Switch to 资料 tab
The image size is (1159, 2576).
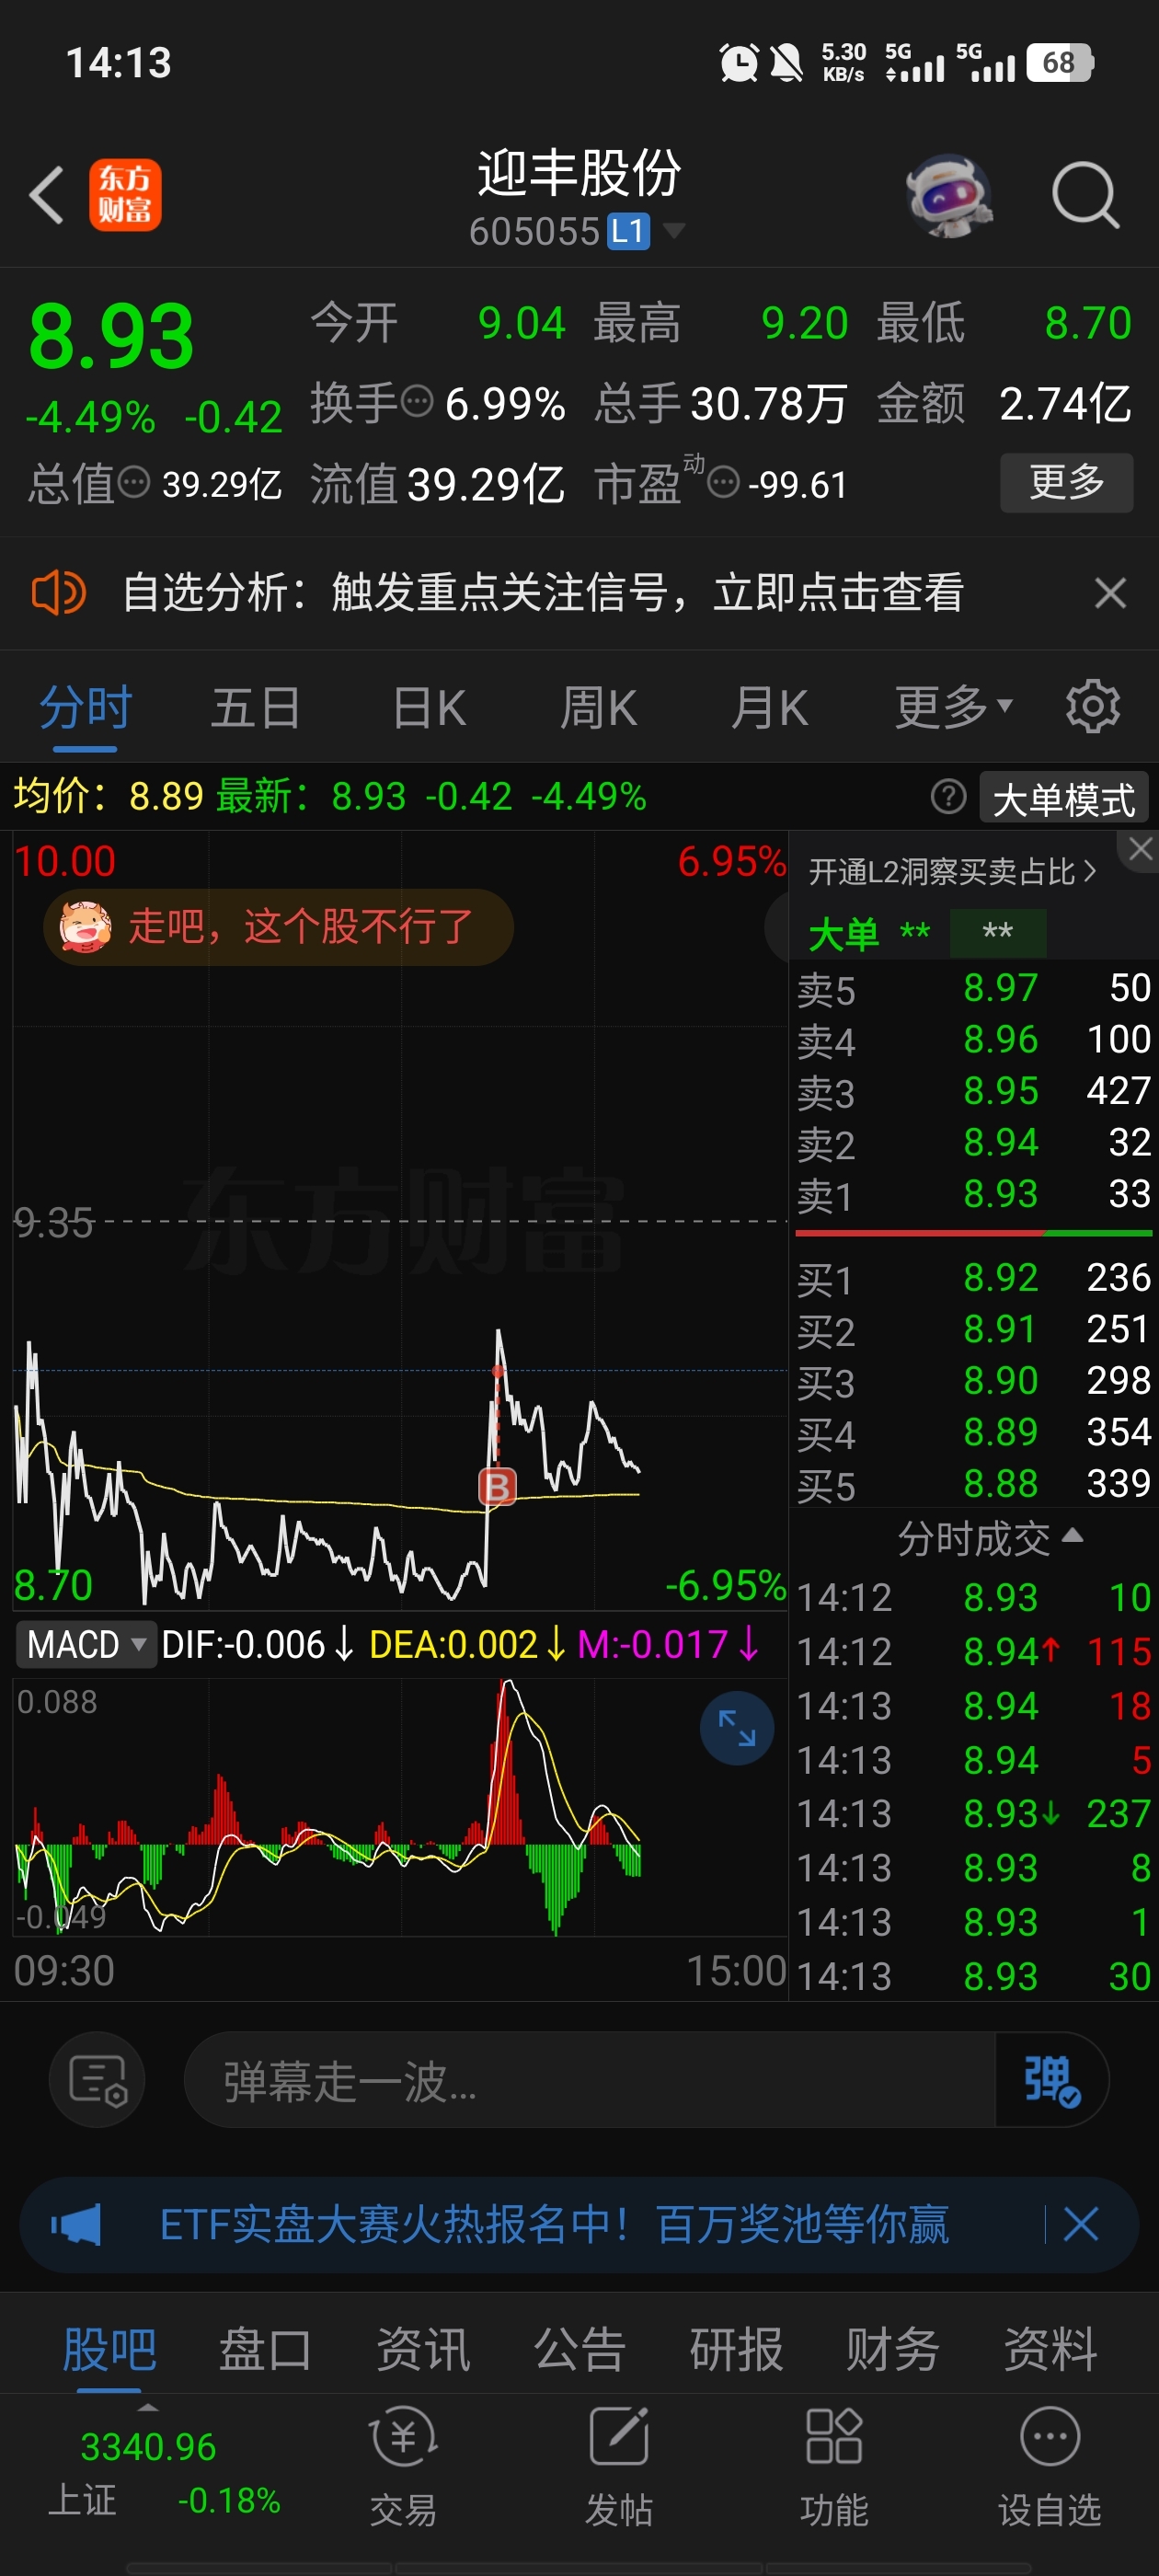click(x=1050, y=2349)
